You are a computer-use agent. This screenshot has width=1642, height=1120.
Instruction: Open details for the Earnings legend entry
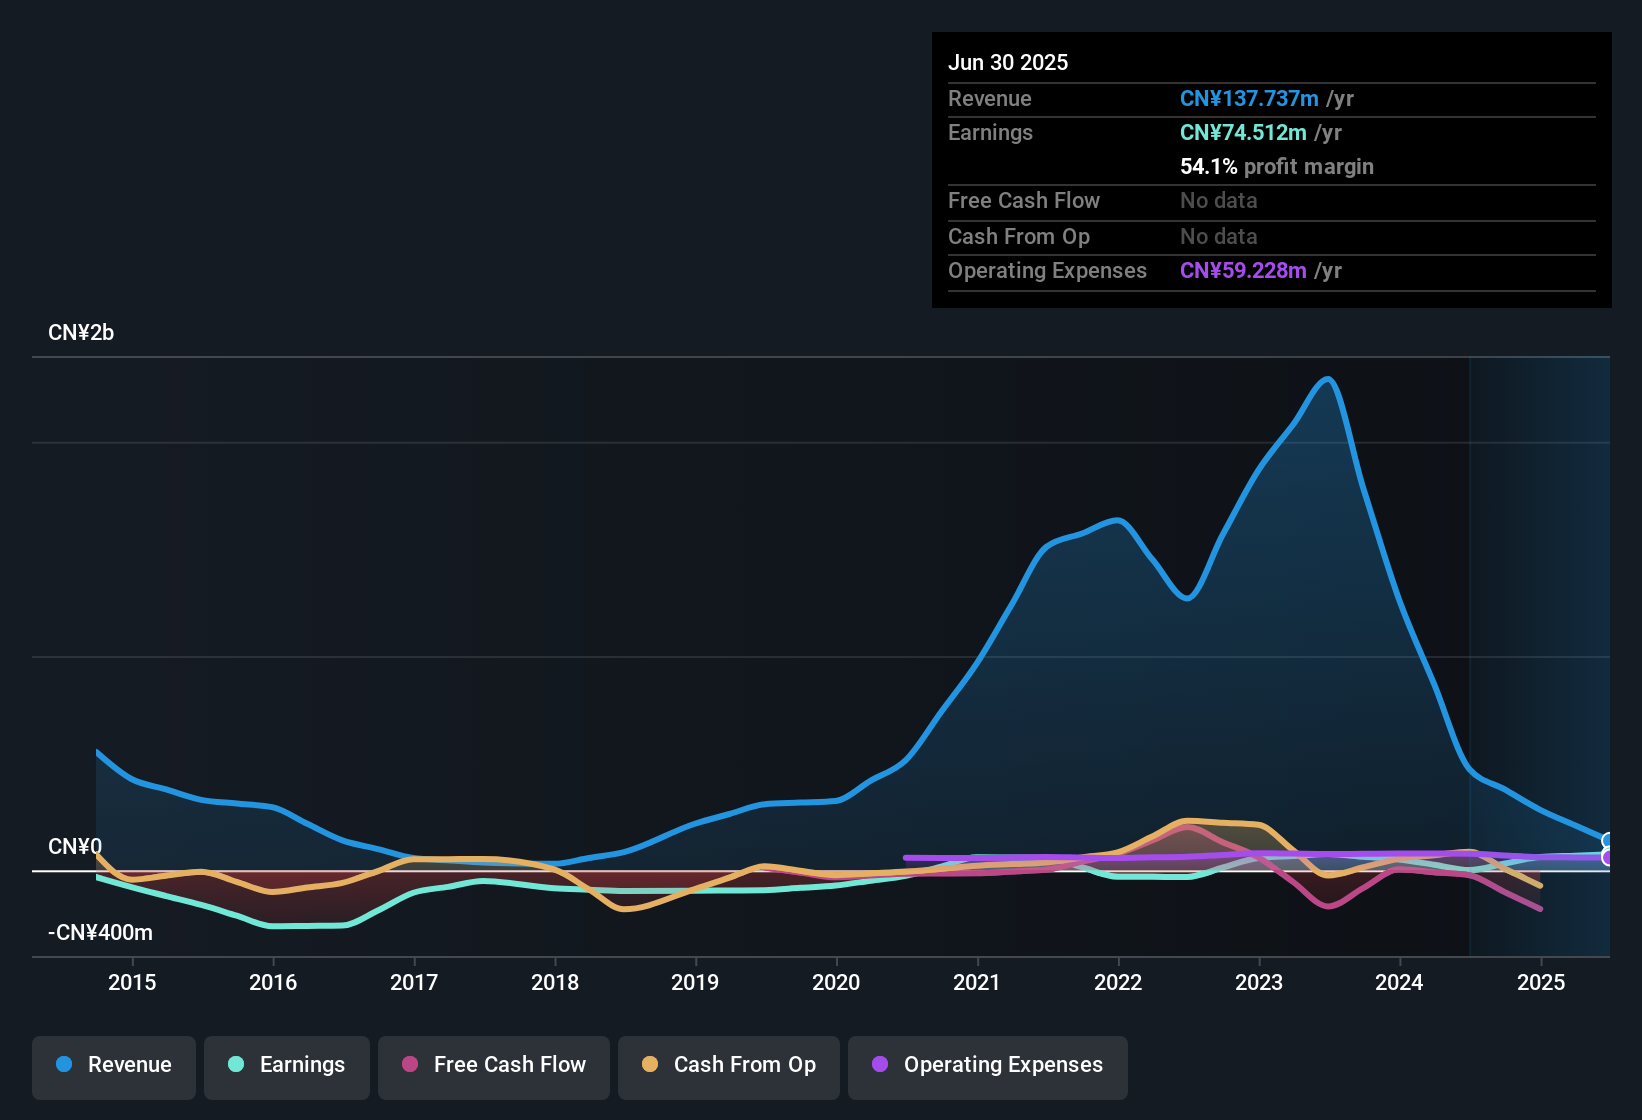click(287, 1065)
